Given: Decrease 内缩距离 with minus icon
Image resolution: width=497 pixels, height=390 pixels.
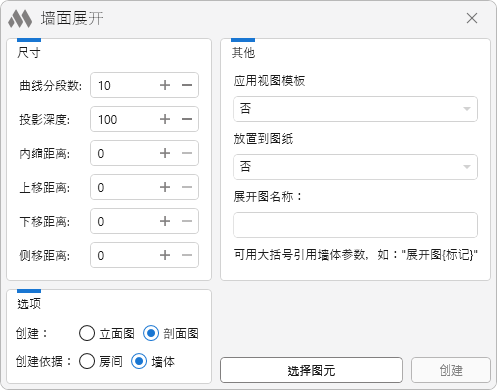Looking at the screenshot, I should (x=187, y=153).
